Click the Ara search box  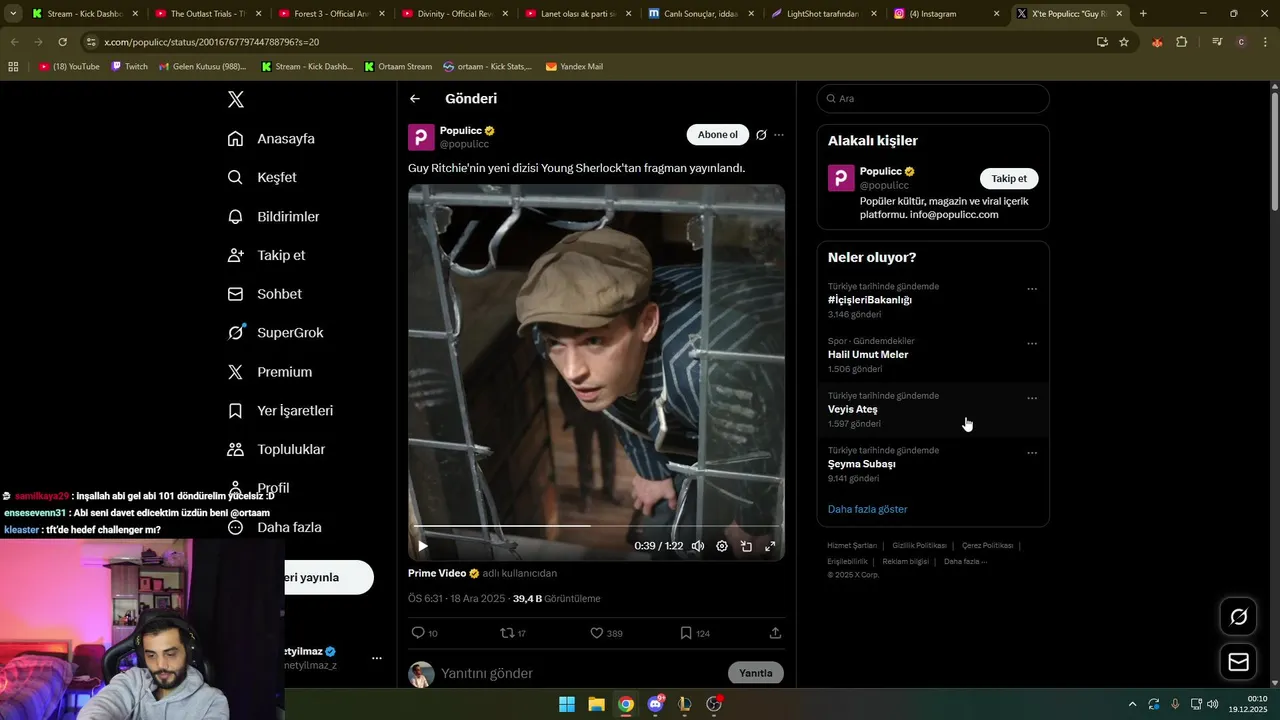(x=933, y=99)
